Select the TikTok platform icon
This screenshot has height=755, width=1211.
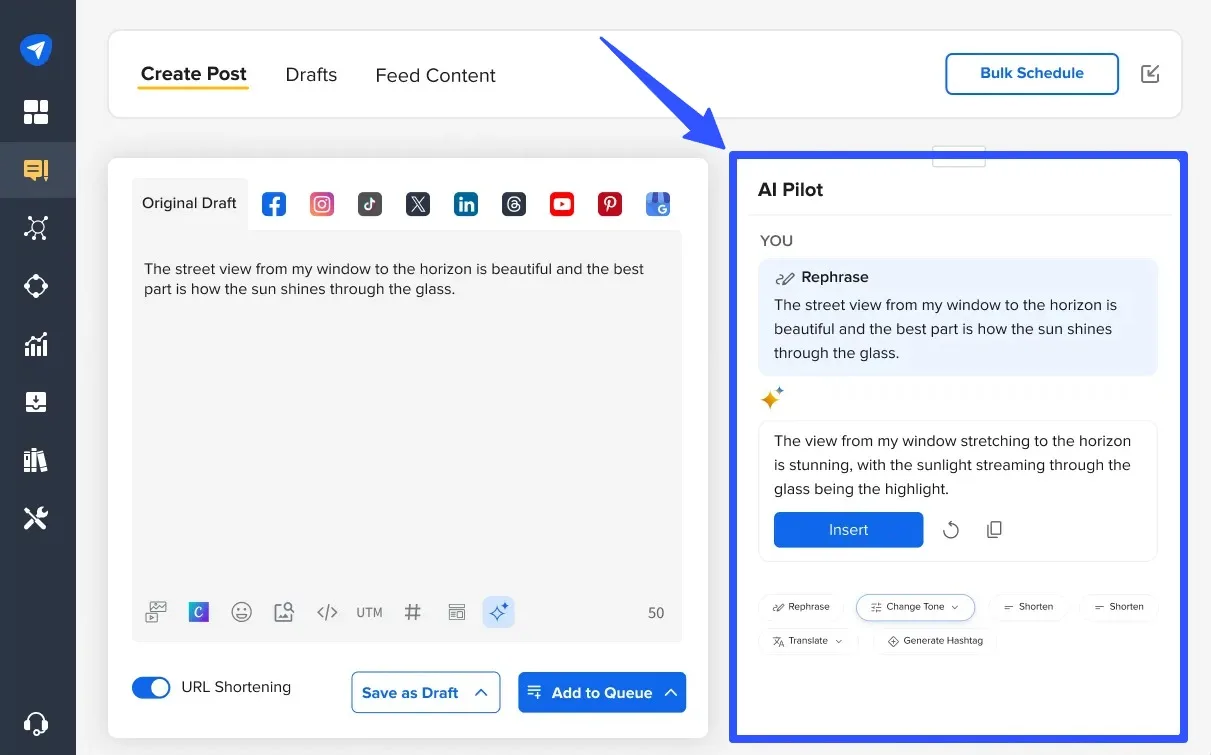pyautogui.click(x=369, y=203)
